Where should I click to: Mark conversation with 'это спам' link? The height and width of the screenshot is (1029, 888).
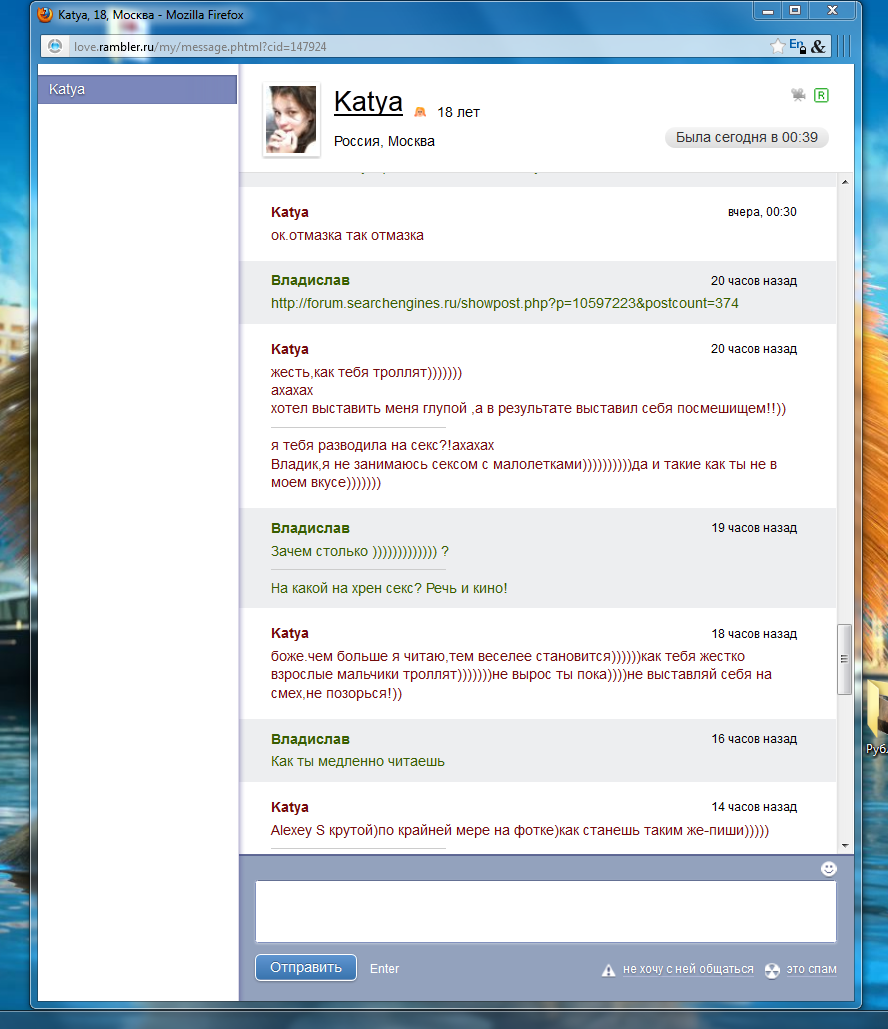811,969
